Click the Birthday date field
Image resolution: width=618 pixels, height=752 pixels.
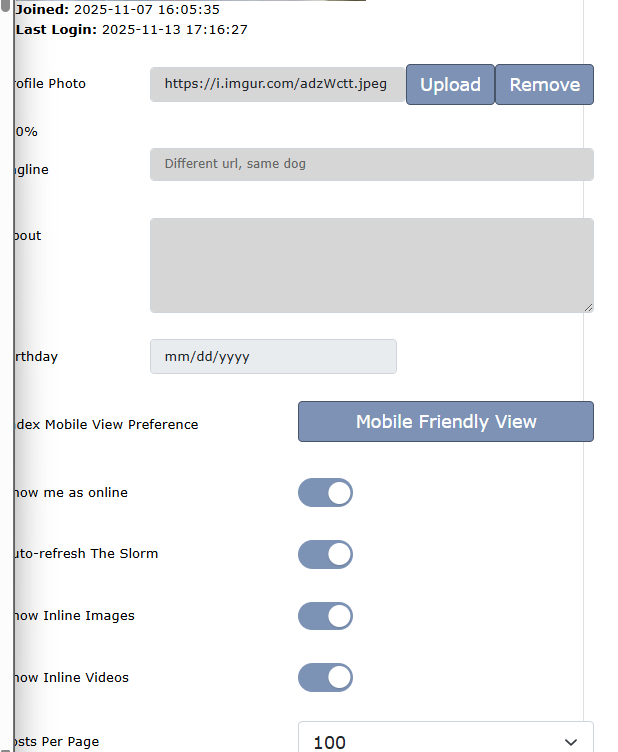273,357
